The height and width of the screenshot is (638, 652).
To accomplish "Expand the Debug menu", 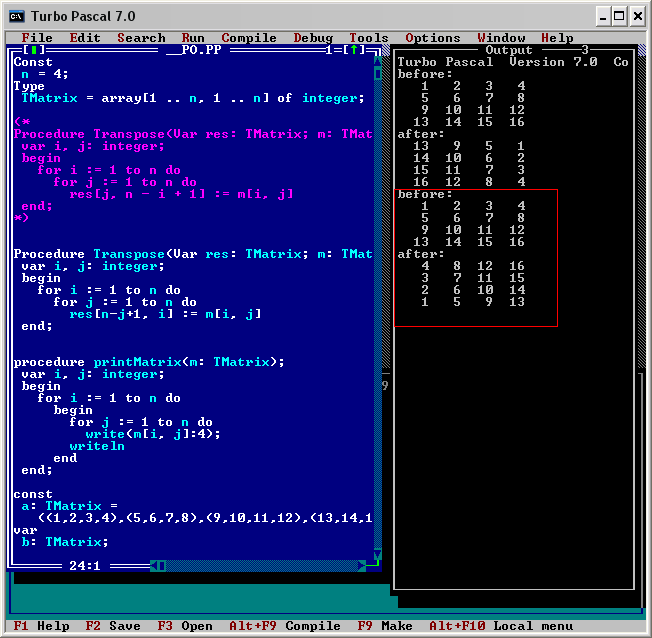I will (313, 38).
